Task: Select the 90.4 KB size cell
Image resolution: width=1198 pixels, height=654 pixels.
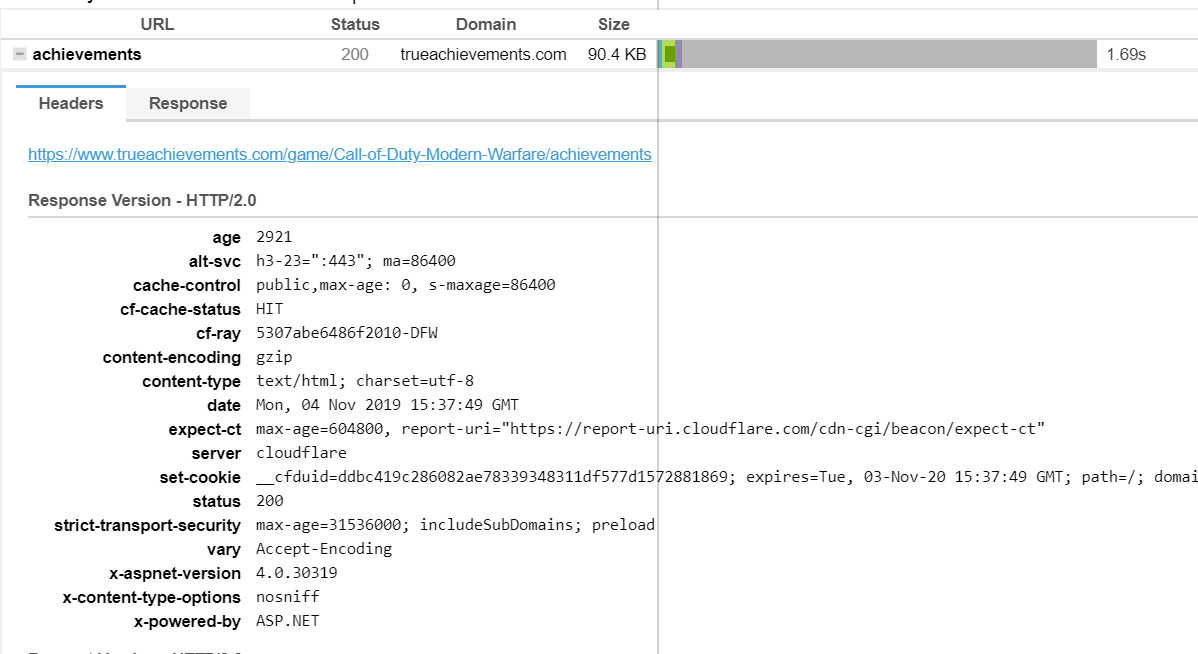Action: pos(617,54)
